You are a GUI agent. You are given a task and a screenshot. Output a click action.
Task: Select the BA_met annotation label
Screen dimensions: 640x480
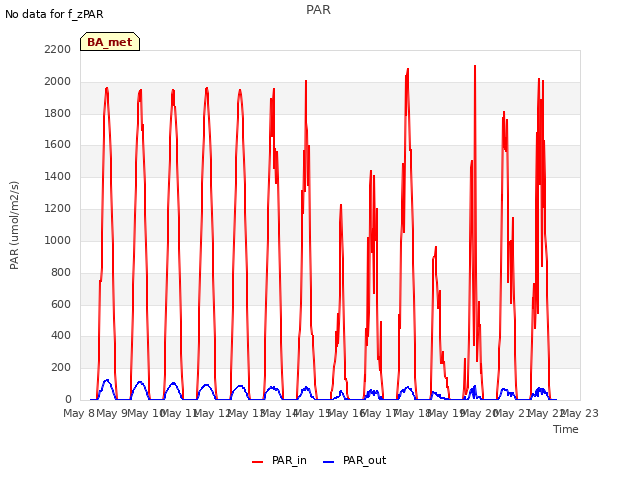110,42
